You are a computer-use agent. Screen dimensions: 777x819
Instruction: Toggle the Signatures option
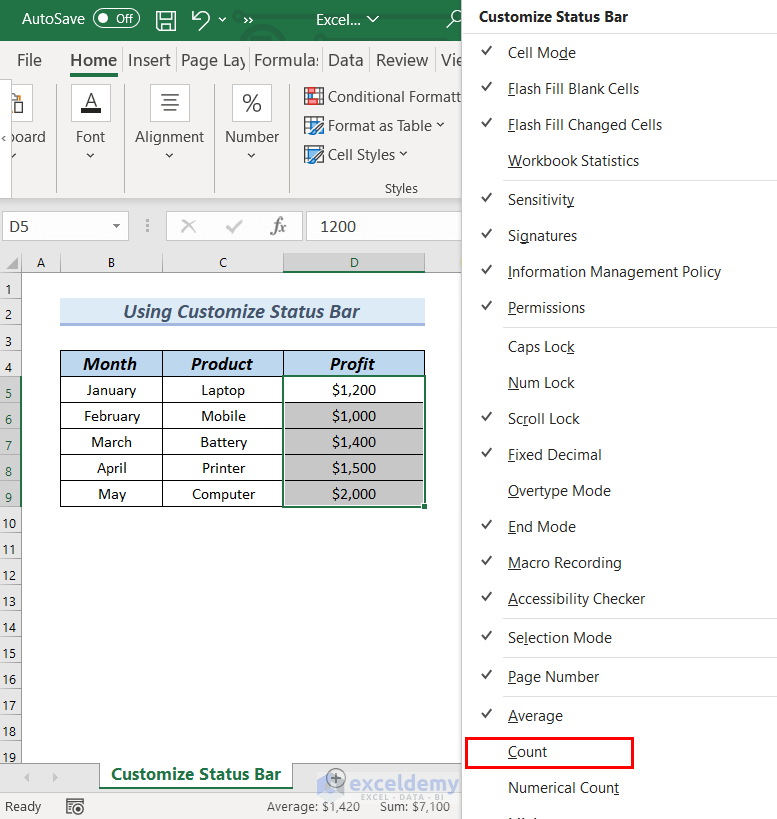coord(619,236)
